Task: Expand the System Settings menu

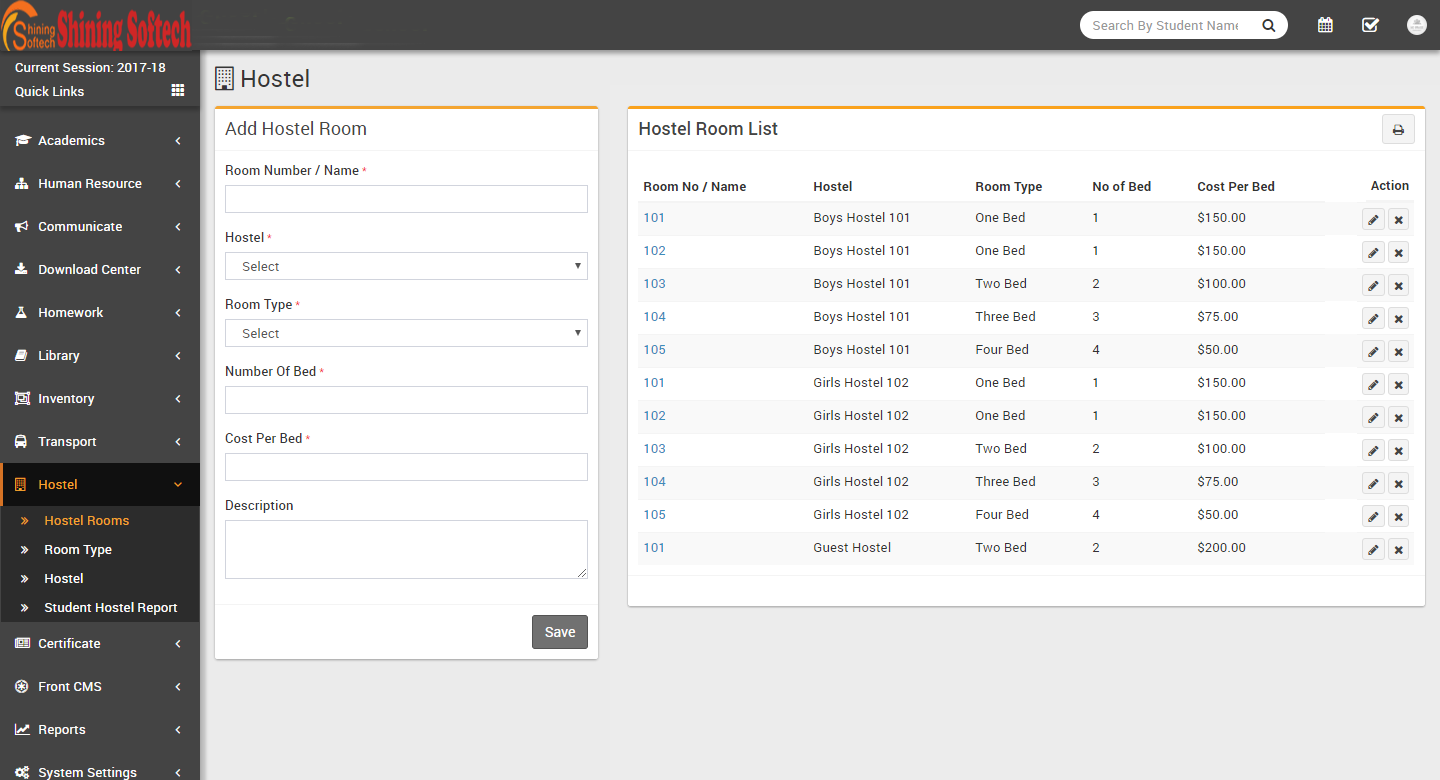Action: [100, 768]
